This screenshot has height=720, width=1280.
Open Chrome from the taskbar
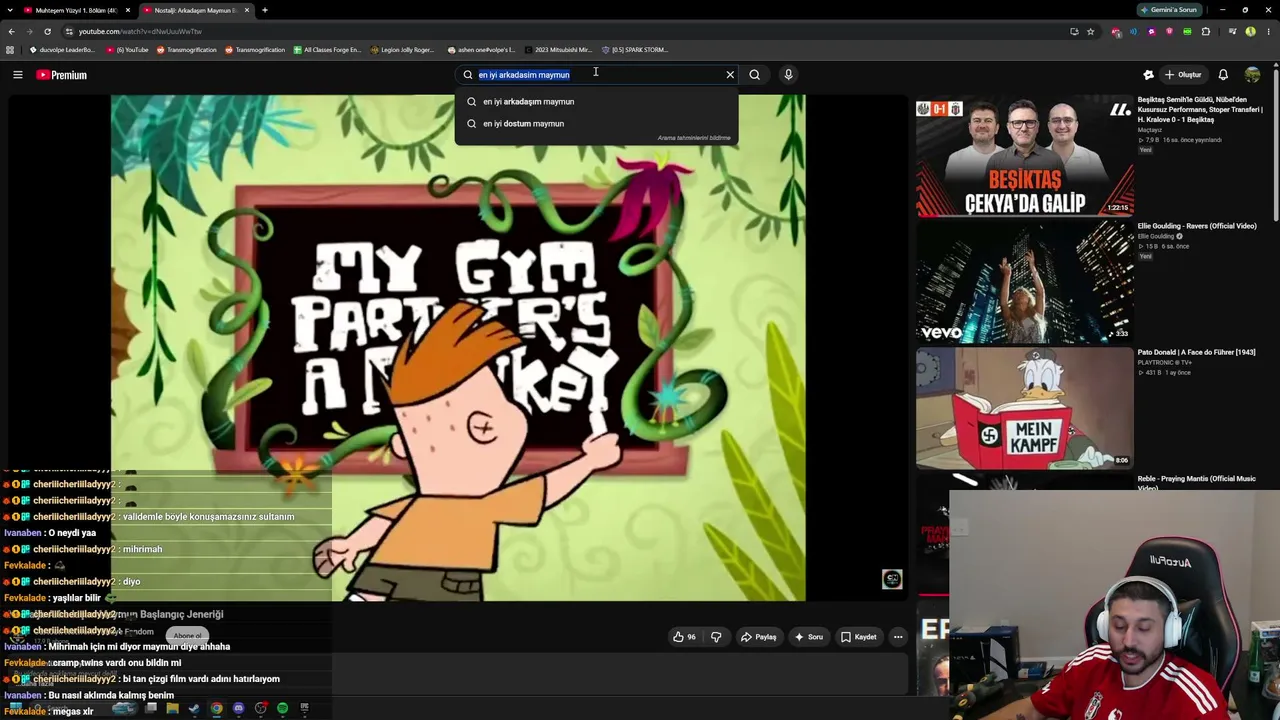tap(216, 709)
